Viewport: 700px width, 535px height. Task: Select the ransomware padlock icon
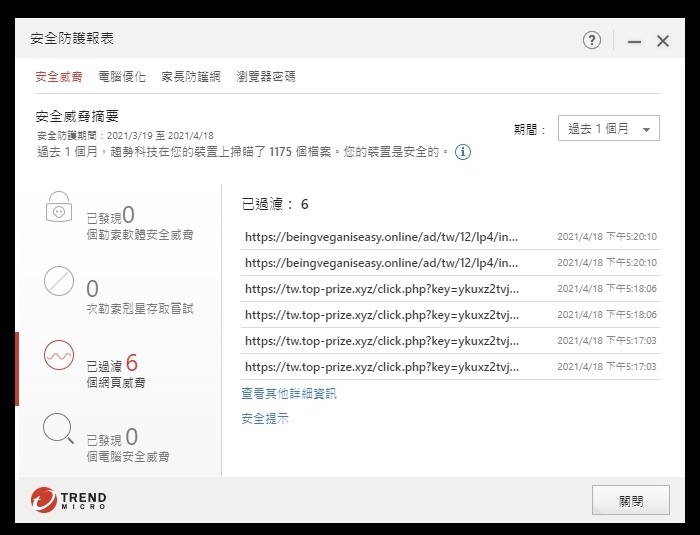(59, 208)
